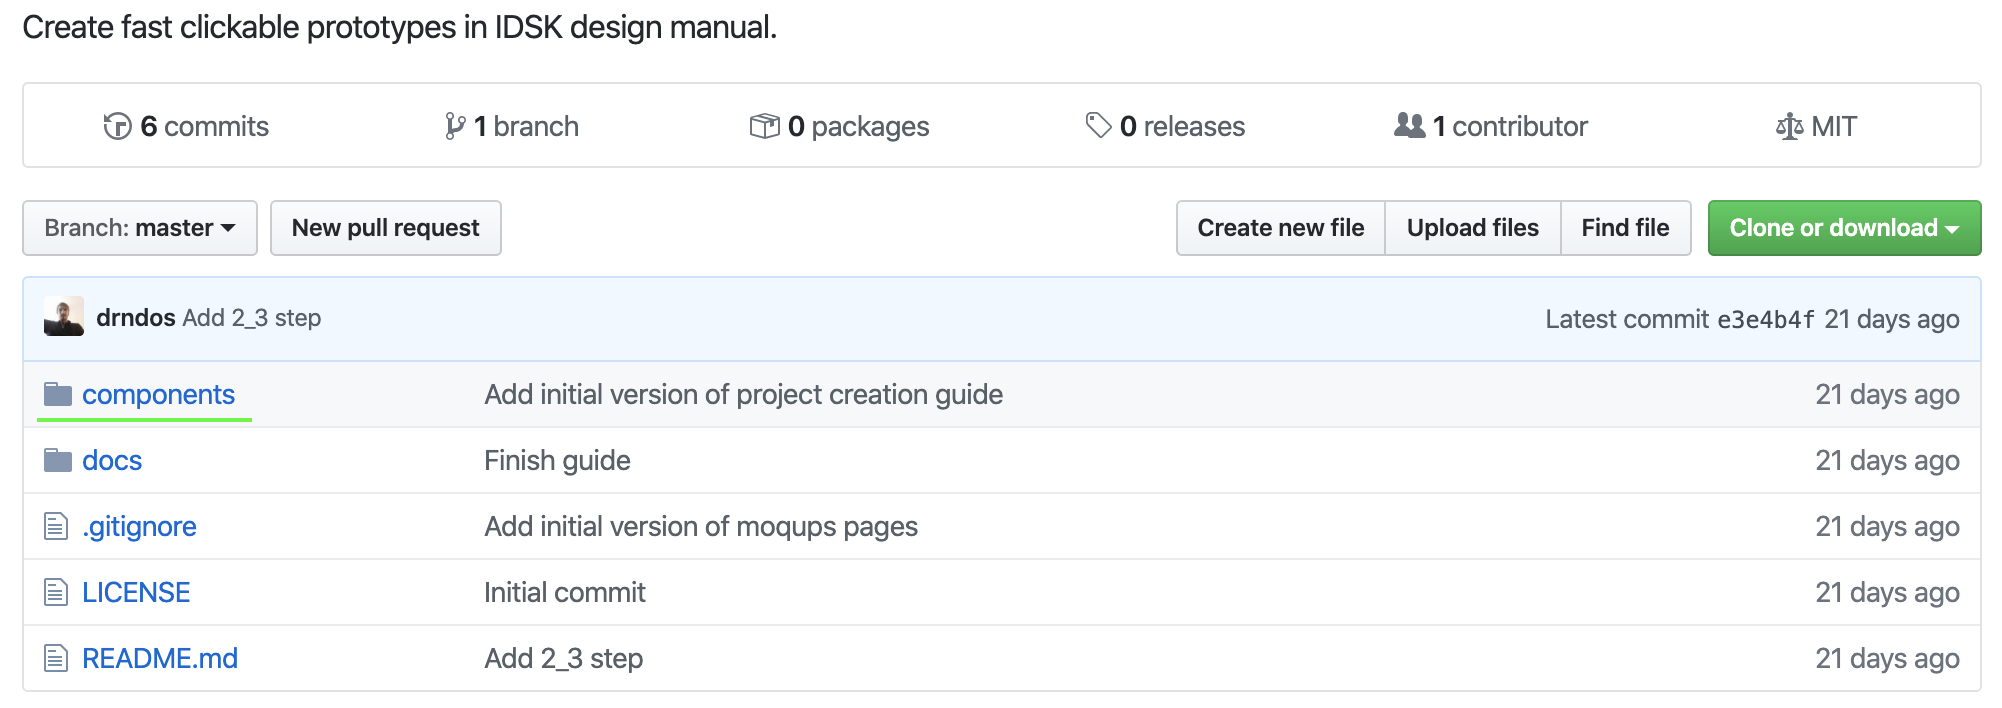Expand the Clone or download menu
The width and height of the screenshot is (2002, 708).
(1844, 228)
